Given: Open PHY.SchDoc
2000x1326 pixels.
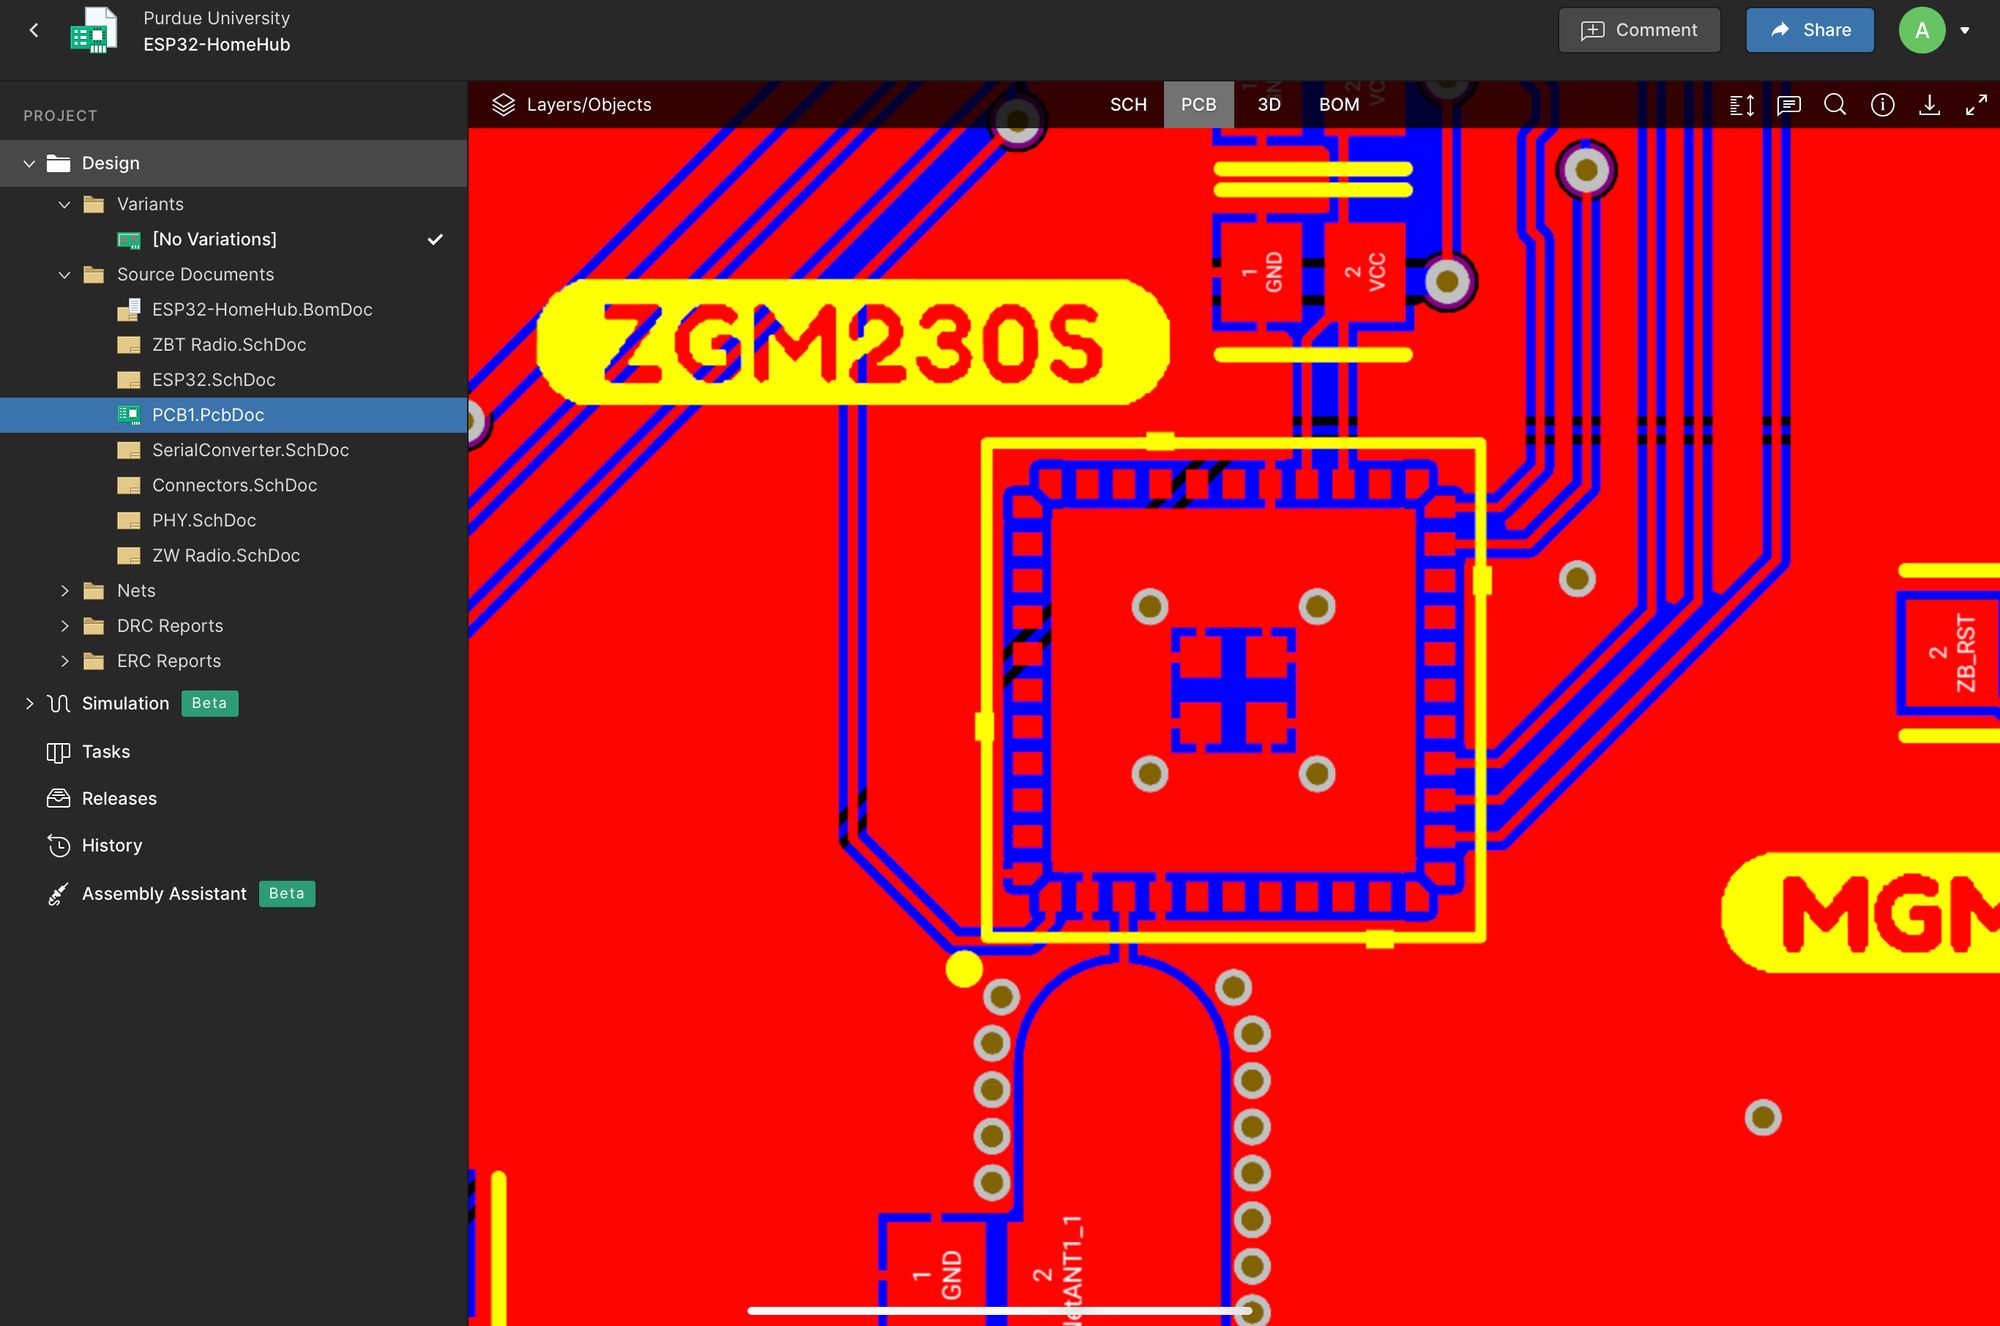Looking at the screenshot, I should click(204, 520).
